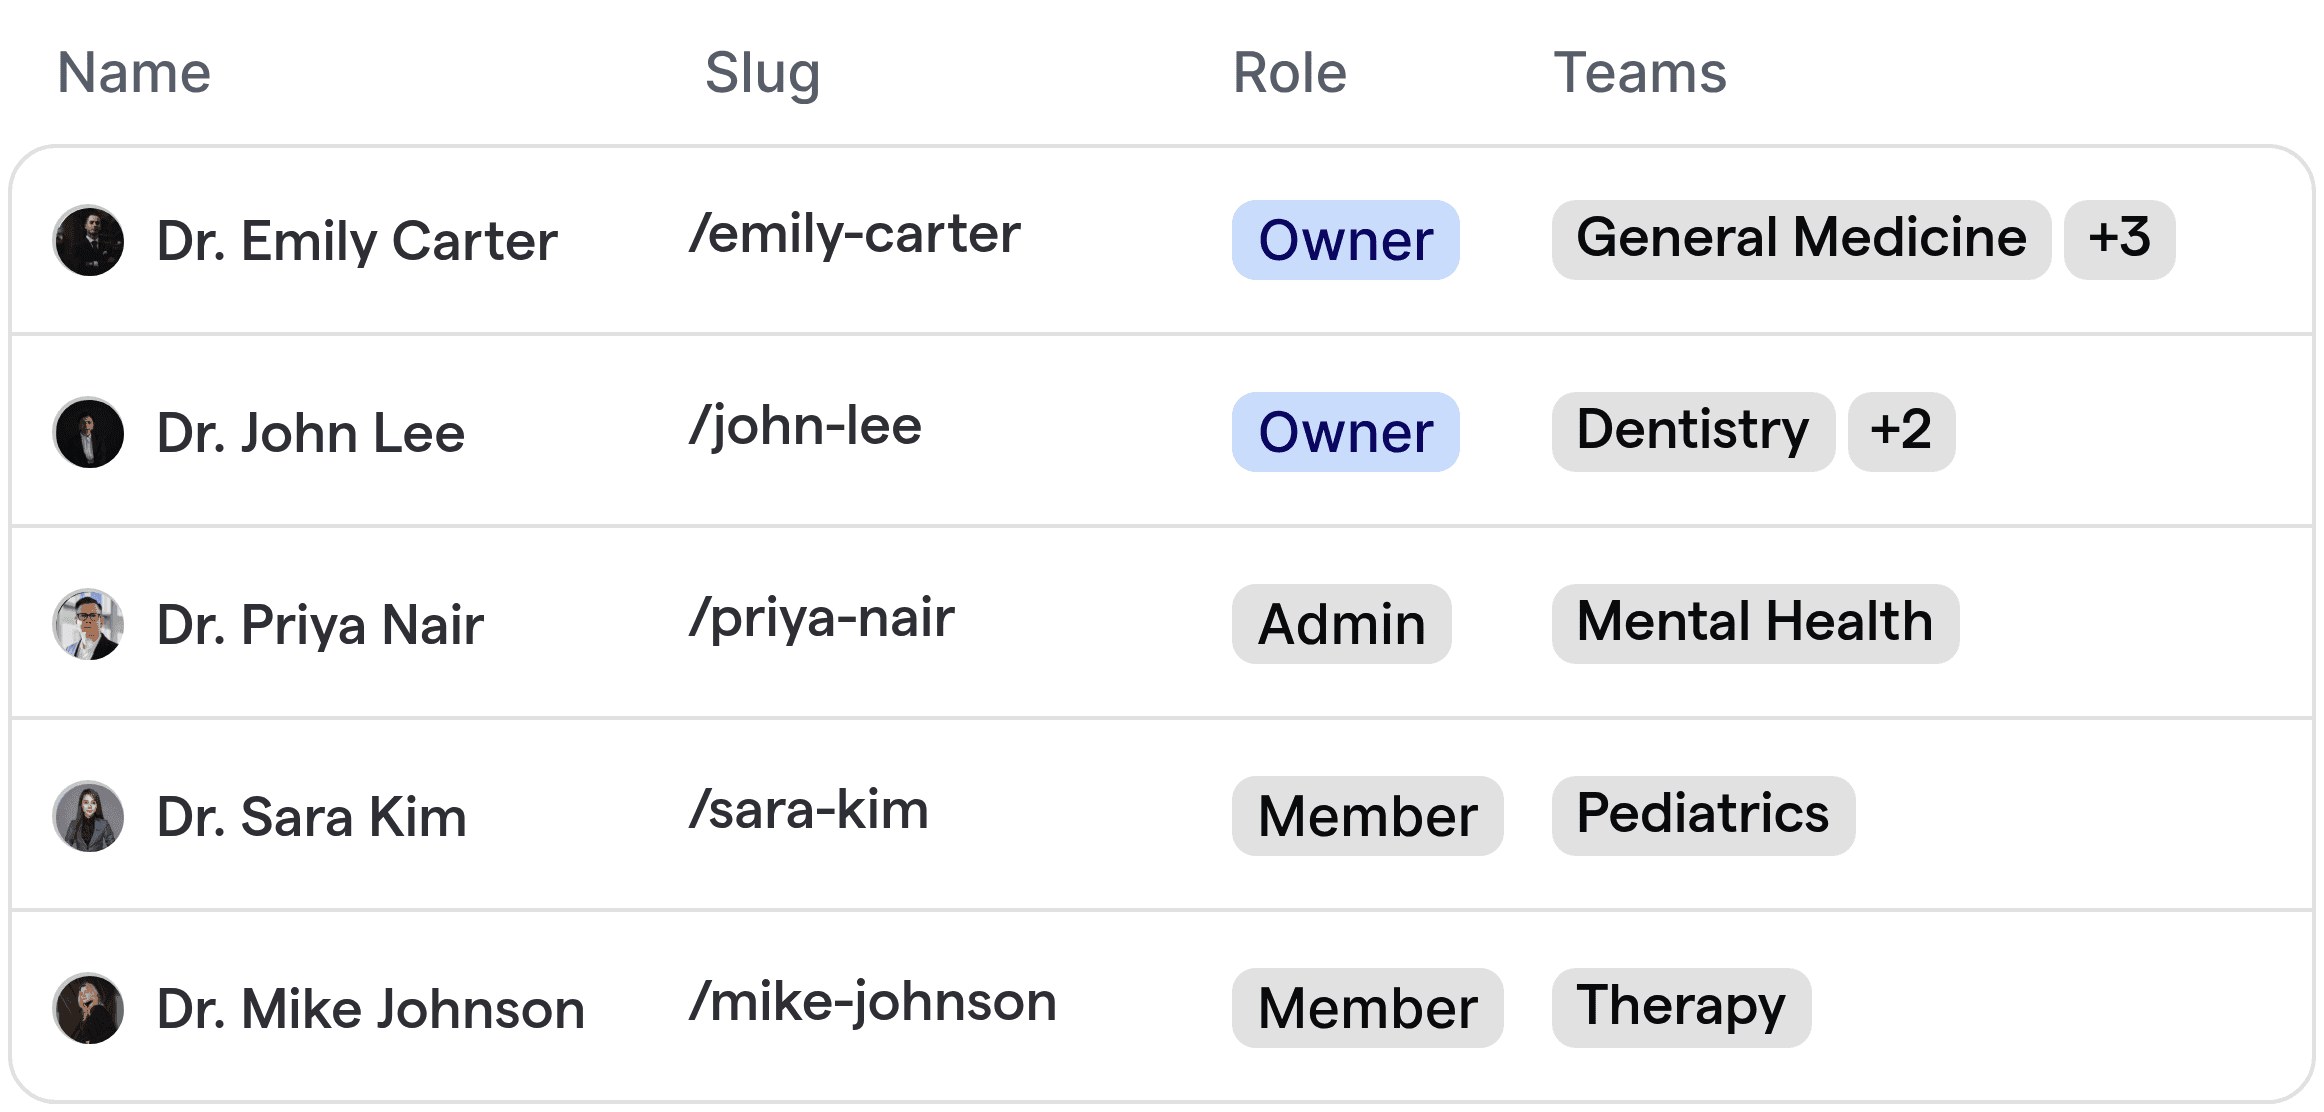This screenshot has width=2324, height=1112.
Task: Click Dr. Sara Kim's profile avatar
Action: point(88,816)
